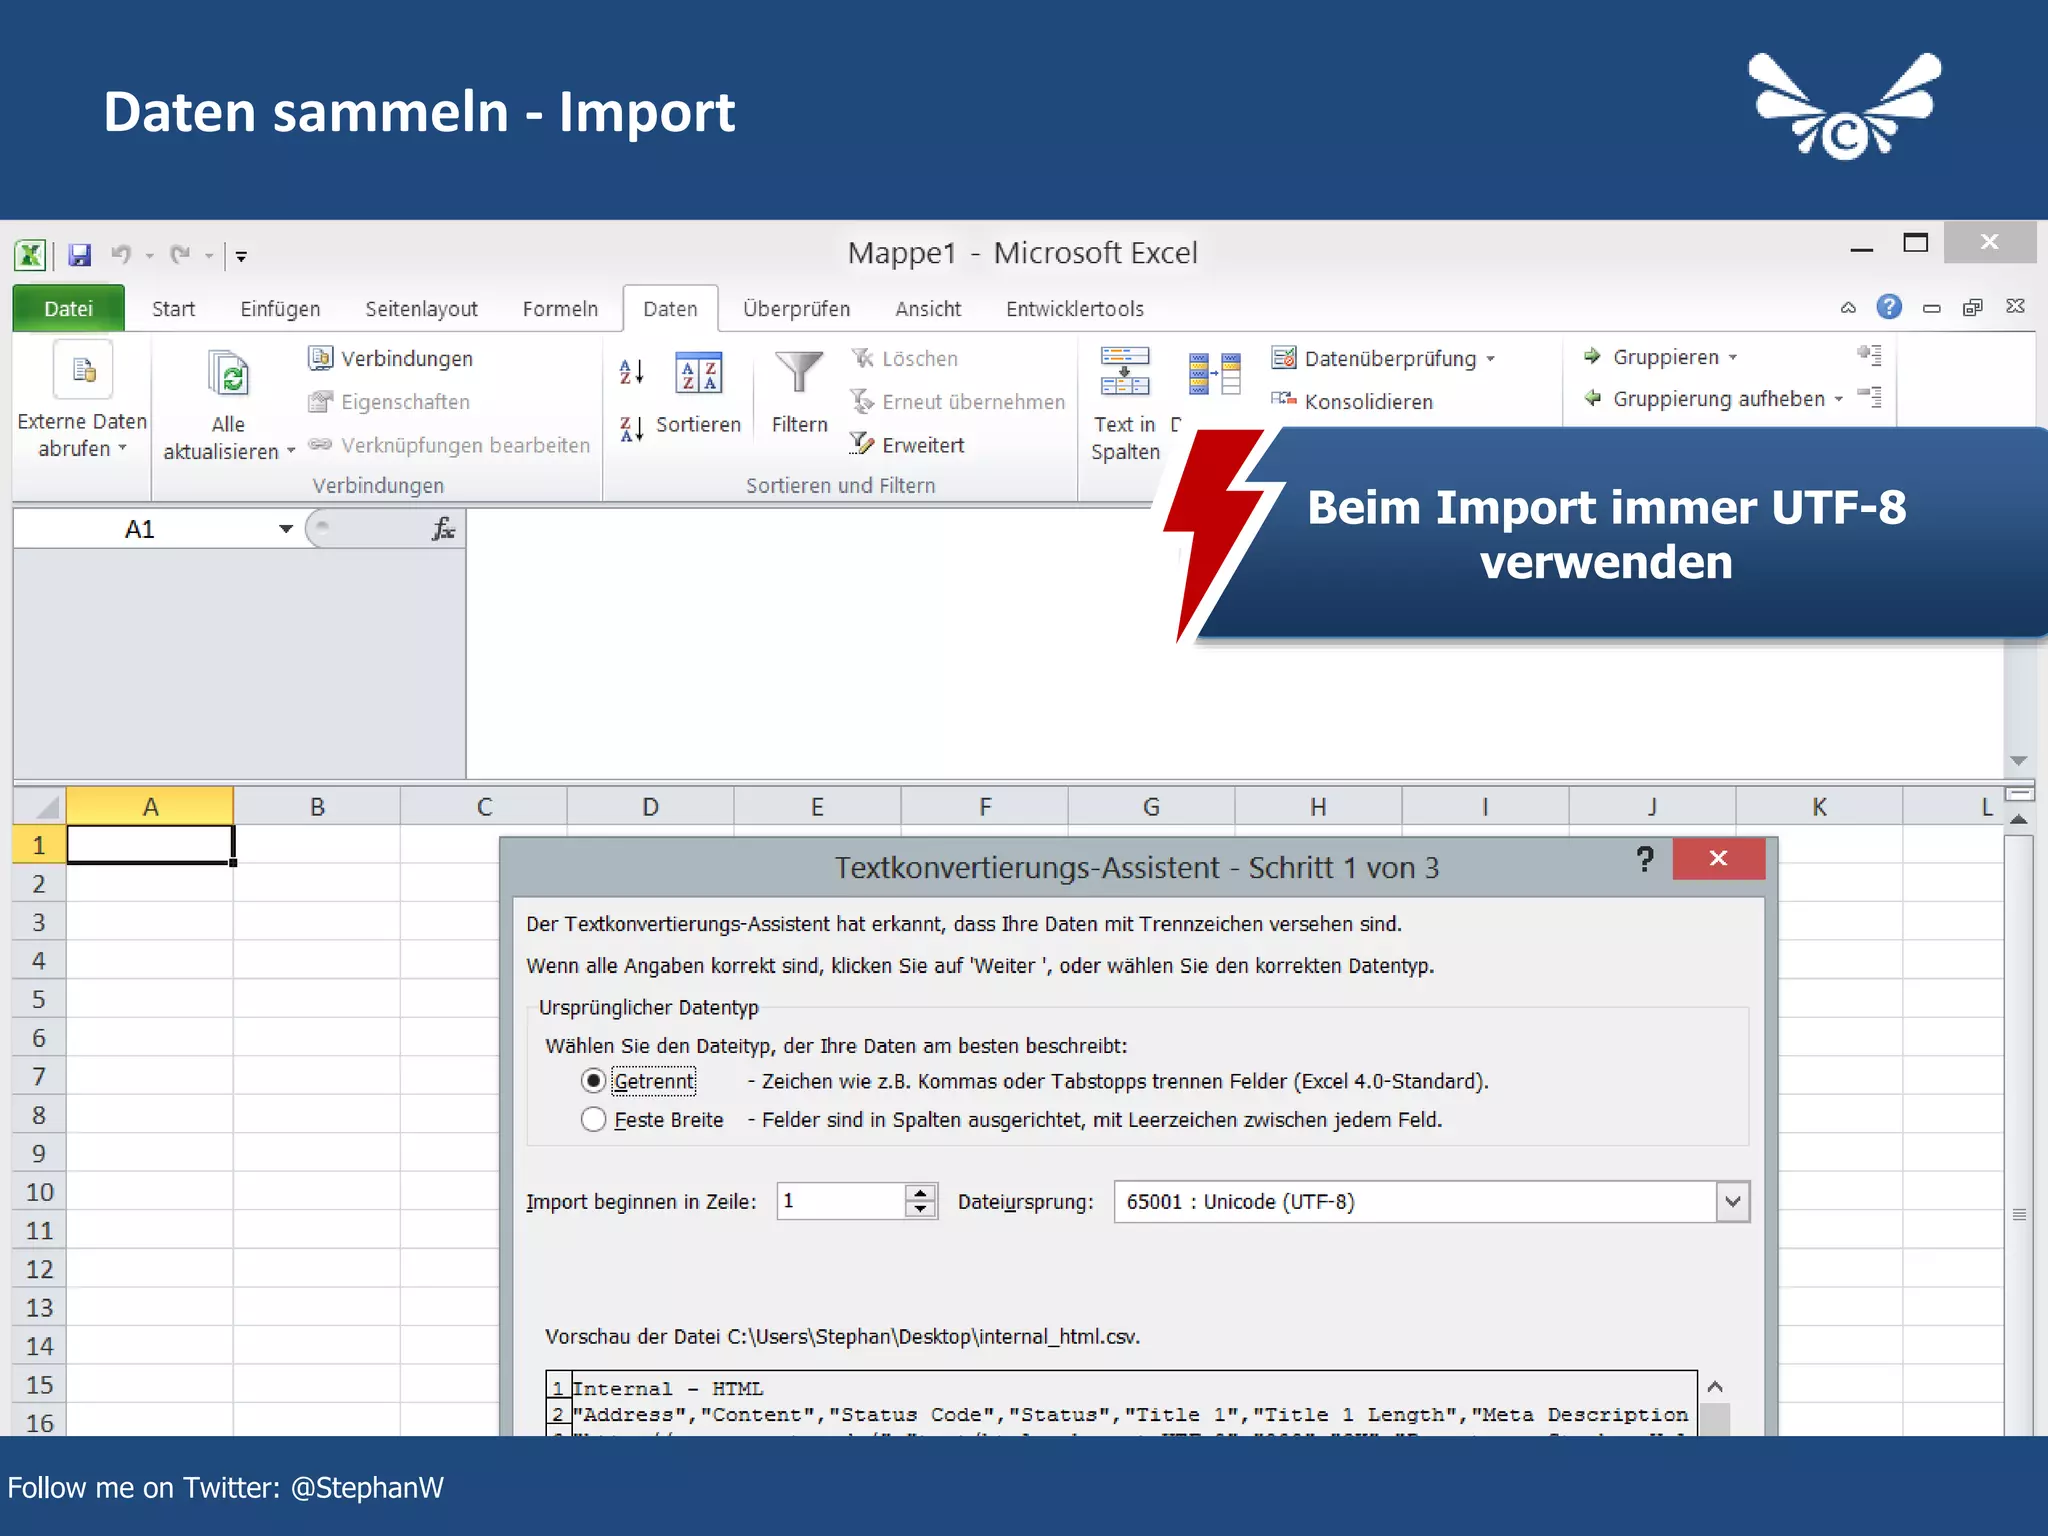Sort descending with the Z-A icon
Image resolution: width=2048 pixels, height=1536 pixels.
tap(631, 430)
